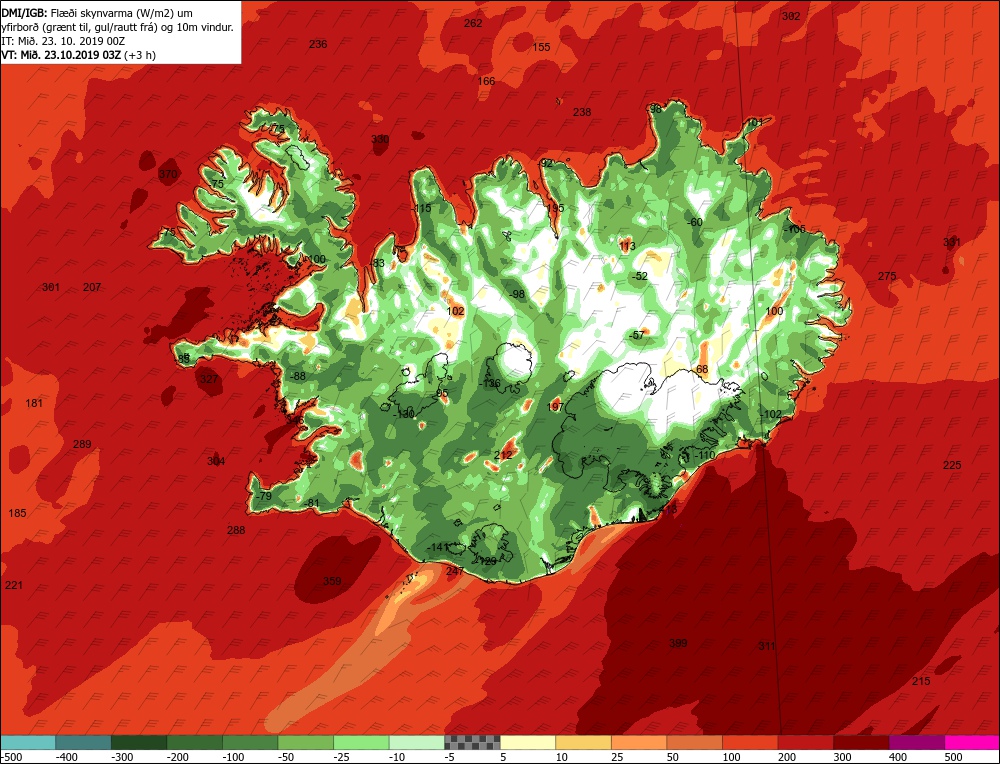Select the light orange 25 to 50 swatch
Viewport: 1000px width, 764px height.
point(639,742)
